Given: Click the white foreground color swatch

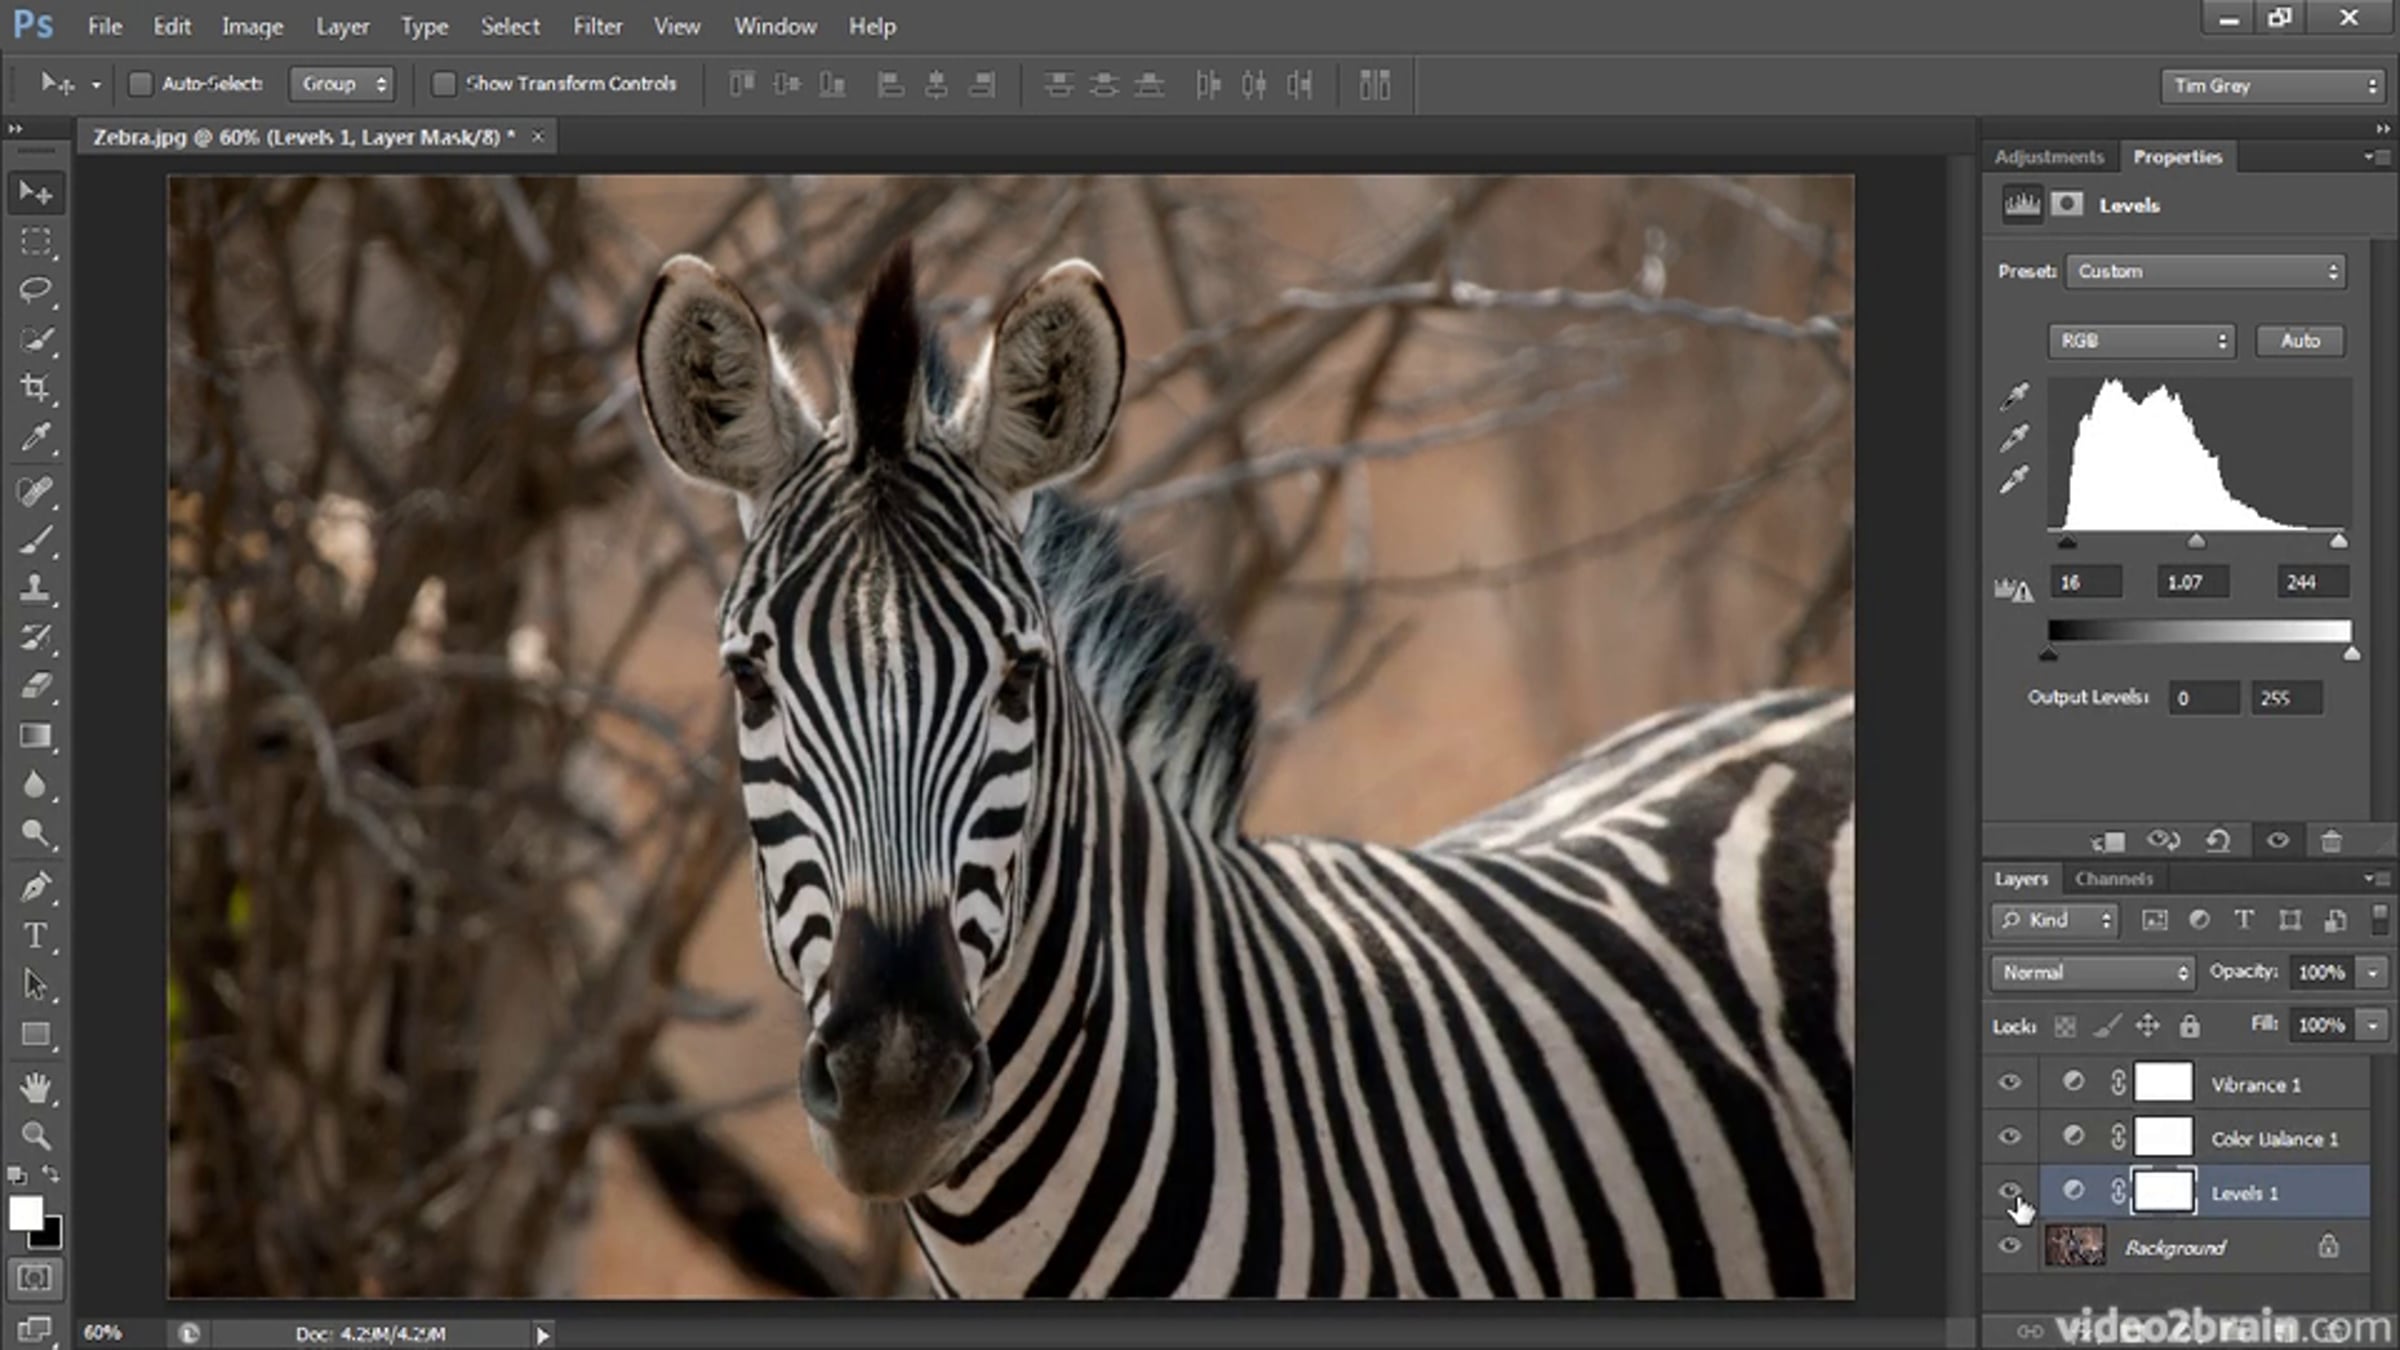Looking at the screenshot, I should click(x=24, y=1213).
